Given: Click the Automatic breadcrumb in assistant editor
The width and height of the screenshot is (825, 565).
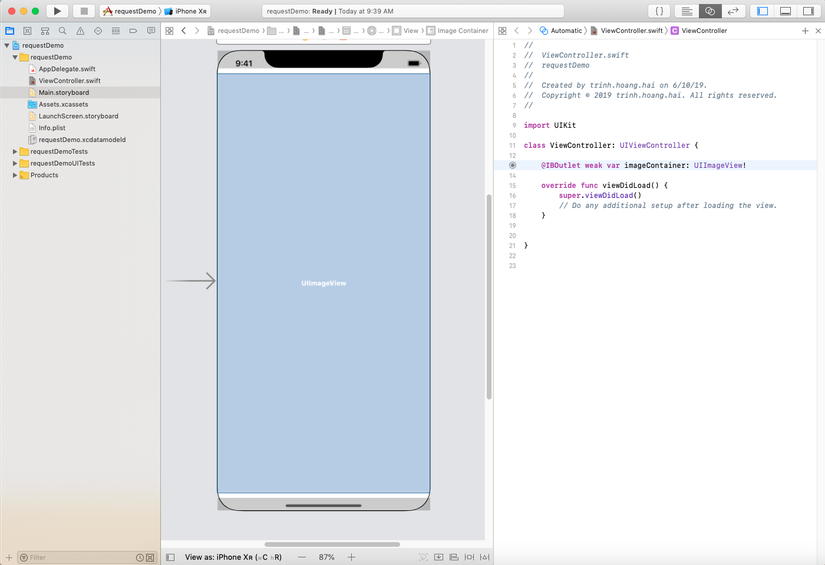Looking at the screenshot, I should coord(565,31).
